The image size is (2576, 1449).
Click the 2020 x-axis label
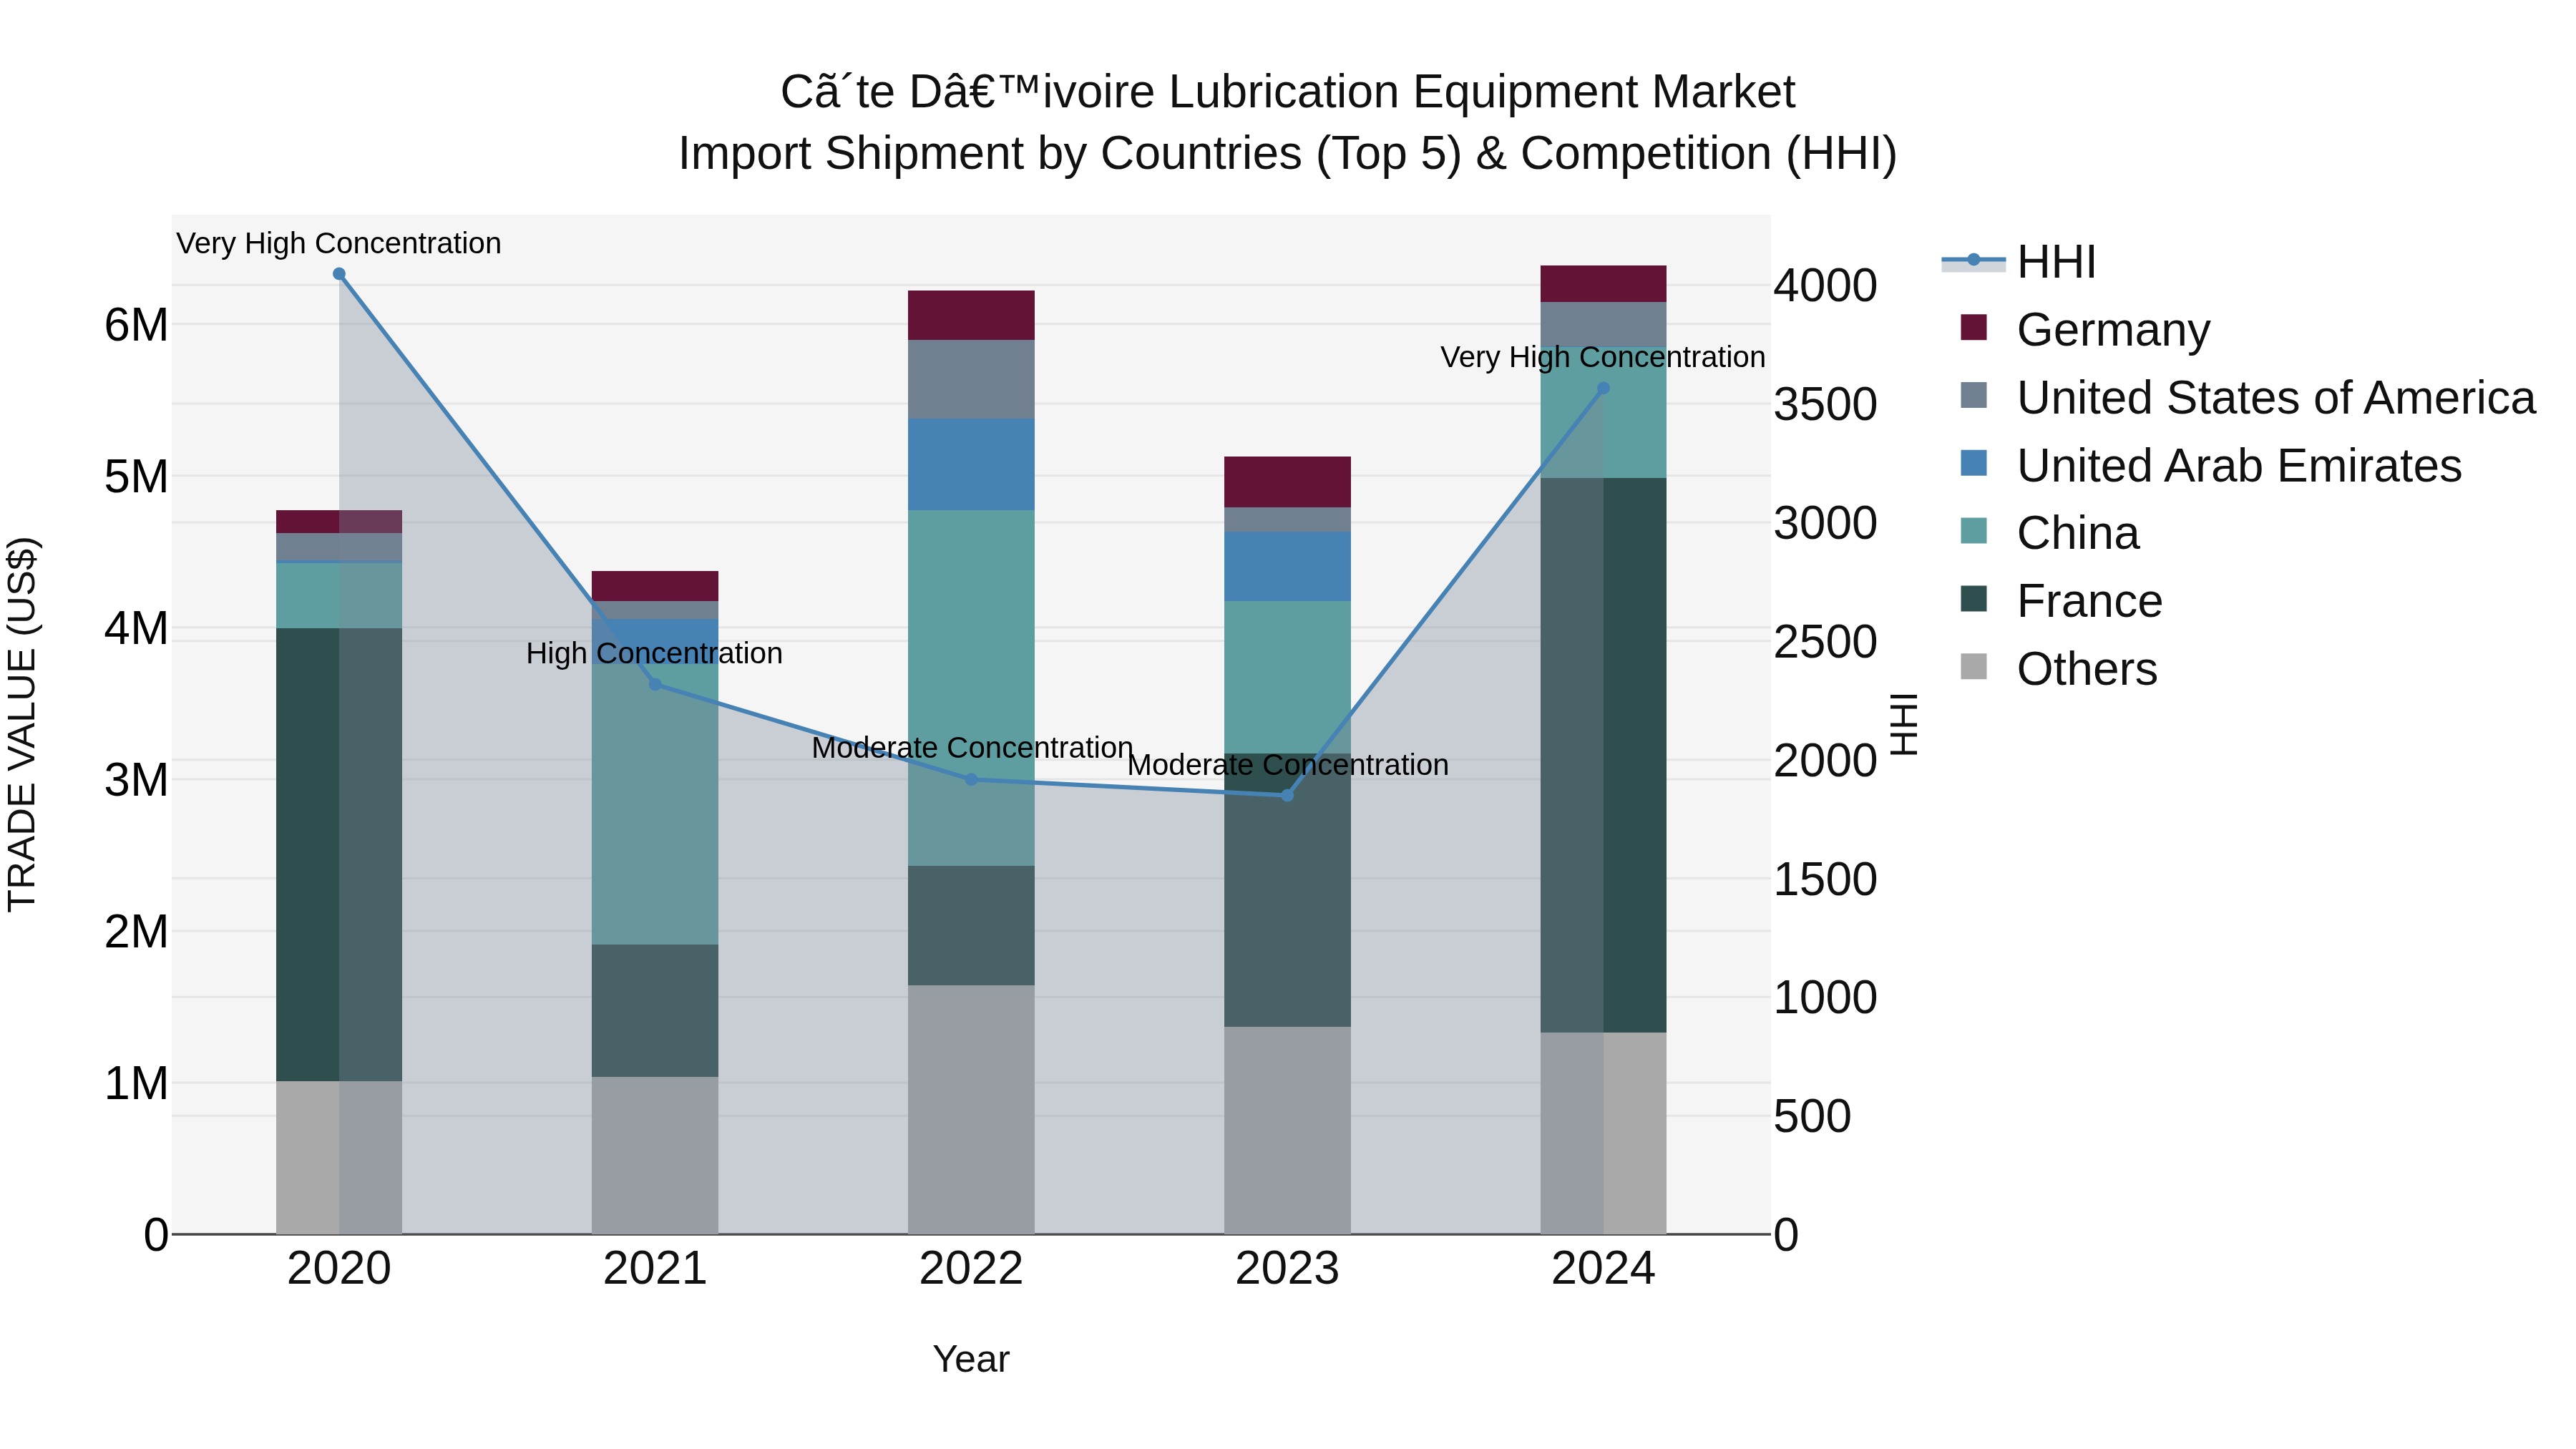[x=339, y=1269]
